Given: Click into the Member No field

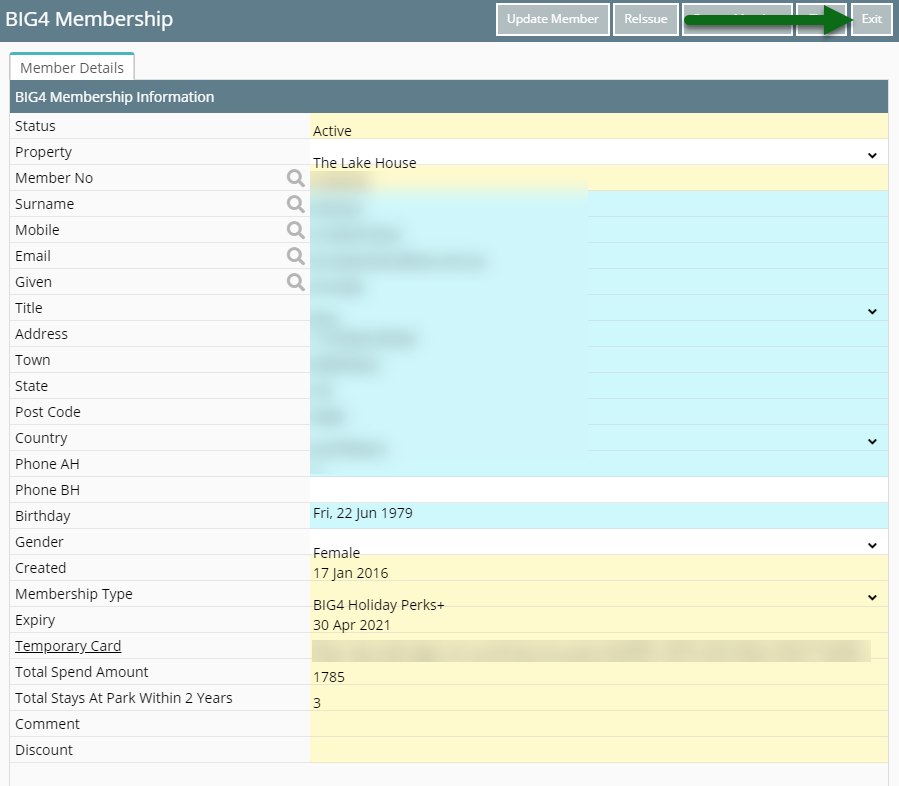Looking at the screenshot, I should 599,178.
